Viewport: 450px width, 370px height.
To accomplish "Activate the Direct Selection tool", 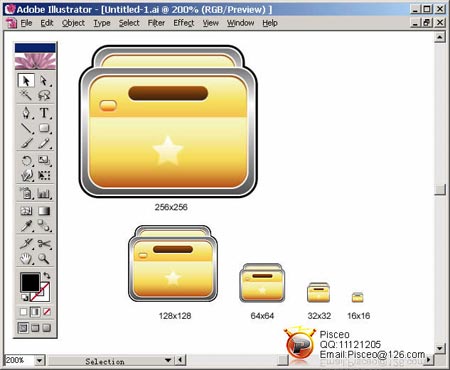I will [44, 81].
